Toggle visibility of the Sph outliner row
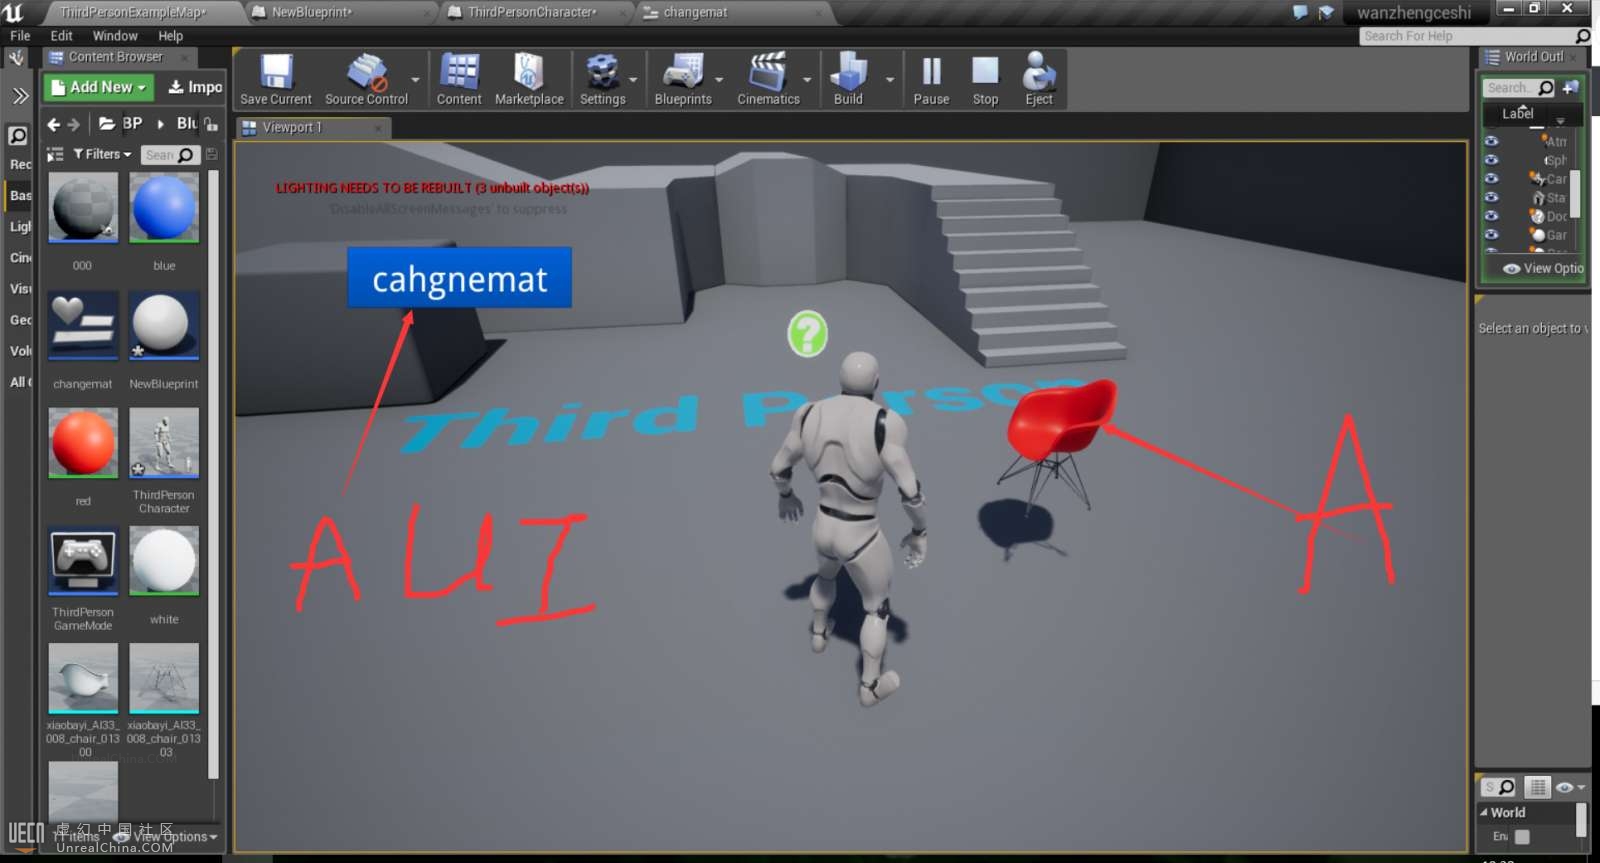 click(x=1491, y=160)
